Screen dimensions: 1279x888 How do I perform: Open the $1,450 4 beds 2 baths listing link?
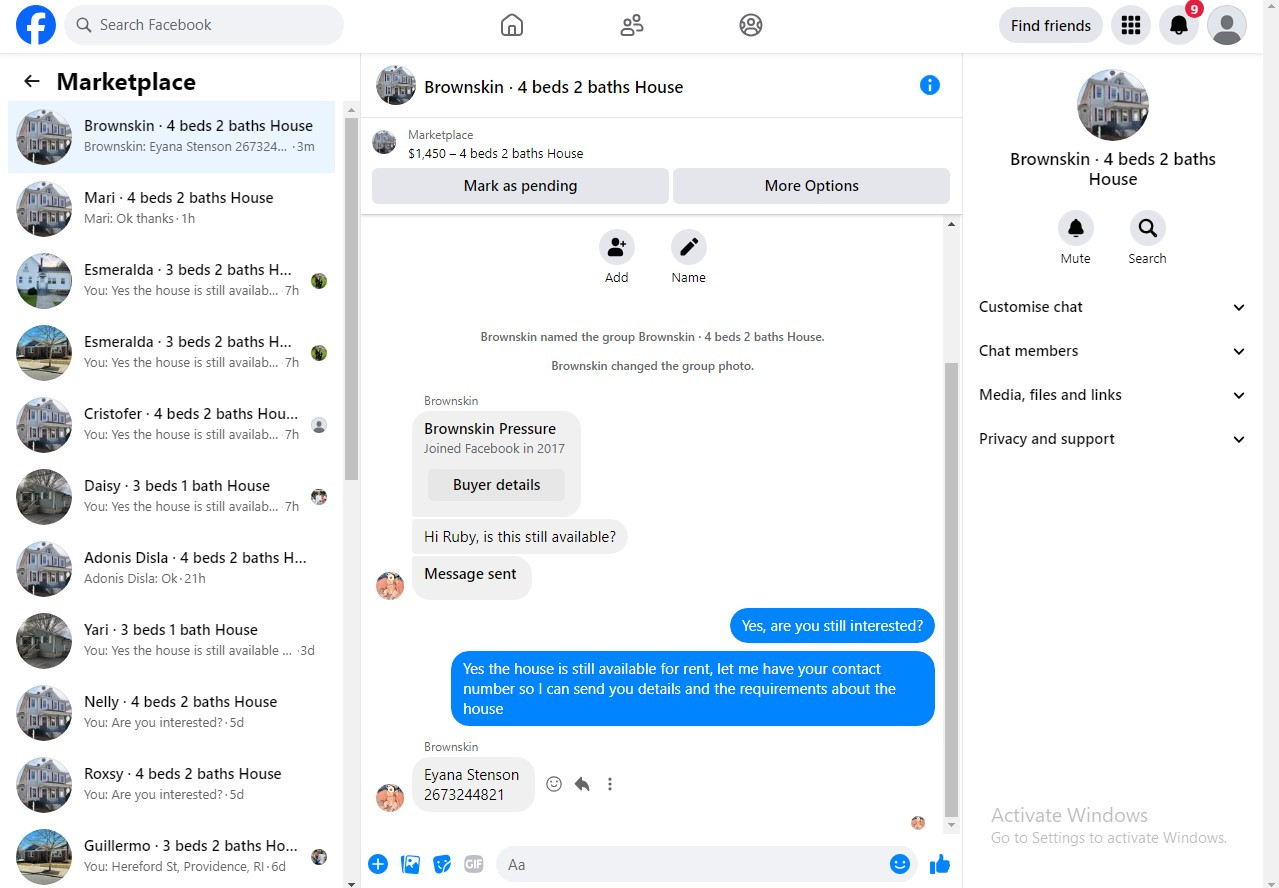coord(495,154)
